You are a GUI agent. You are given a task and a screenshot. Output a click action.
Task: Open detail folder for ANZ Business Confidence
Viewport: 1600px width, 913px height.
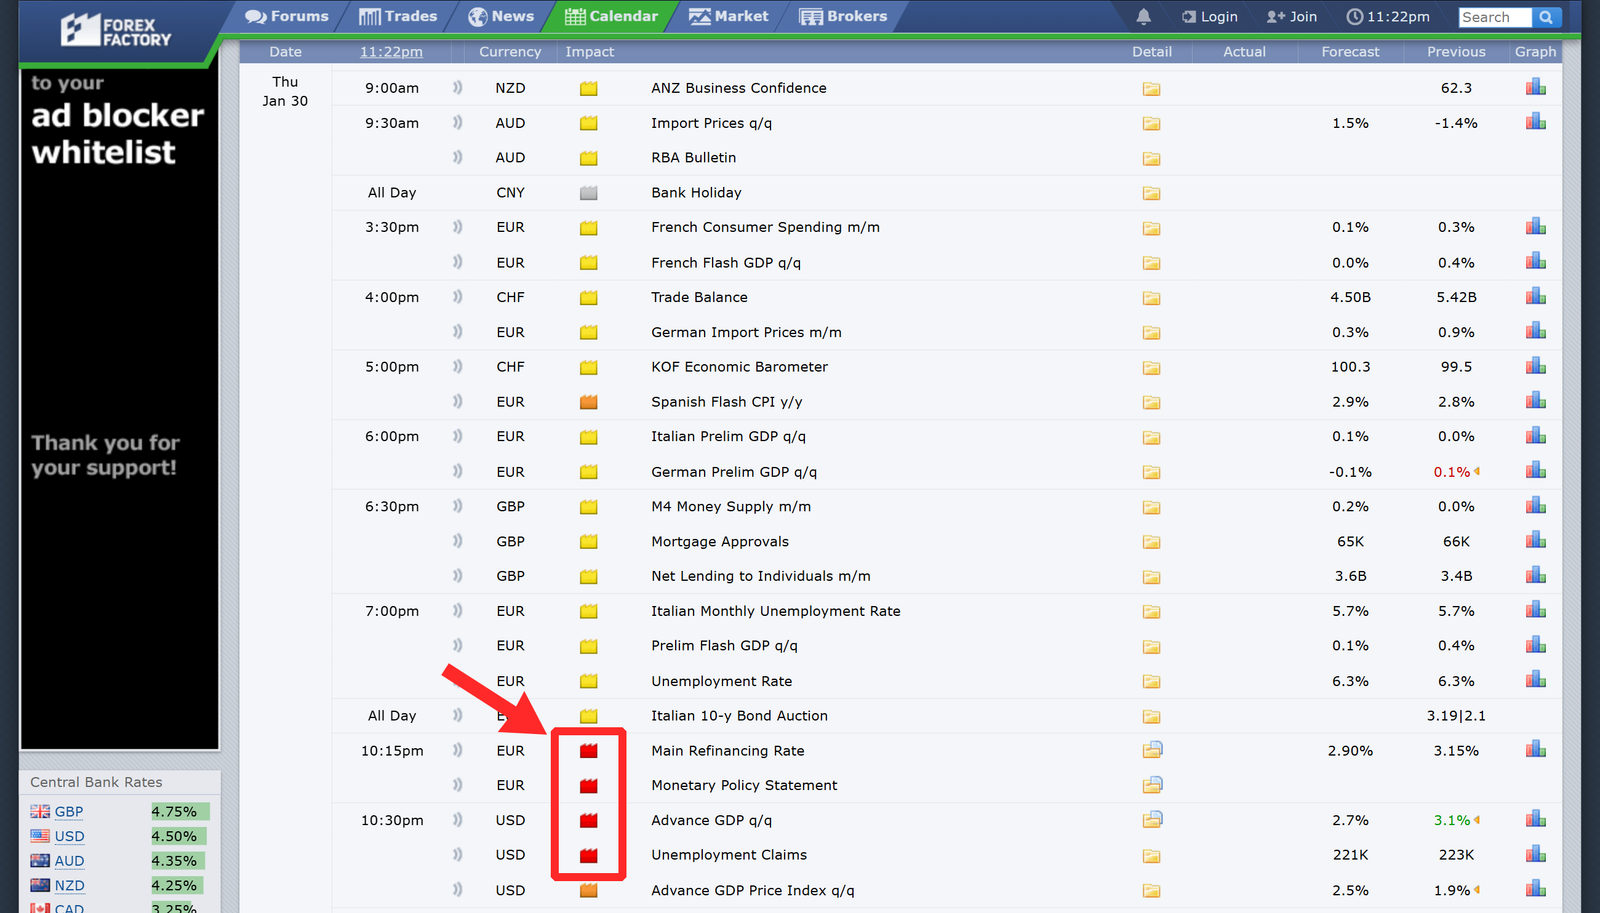click(x=1152, y=89)
